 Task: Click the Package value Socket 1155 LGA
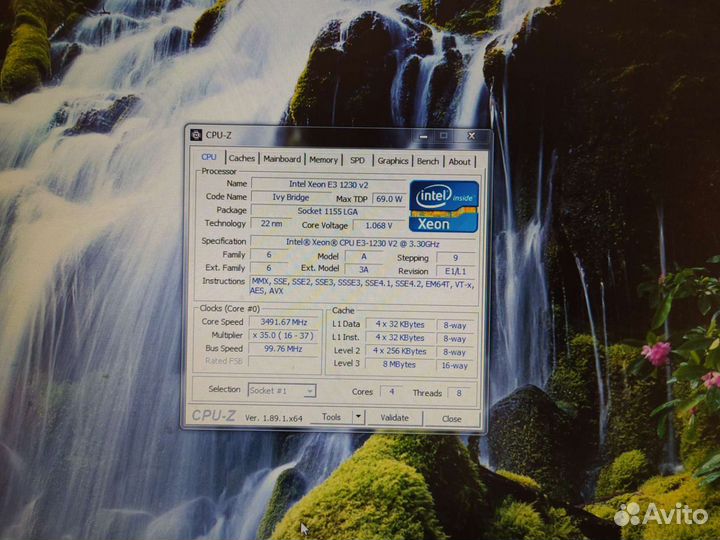[328, 211]
